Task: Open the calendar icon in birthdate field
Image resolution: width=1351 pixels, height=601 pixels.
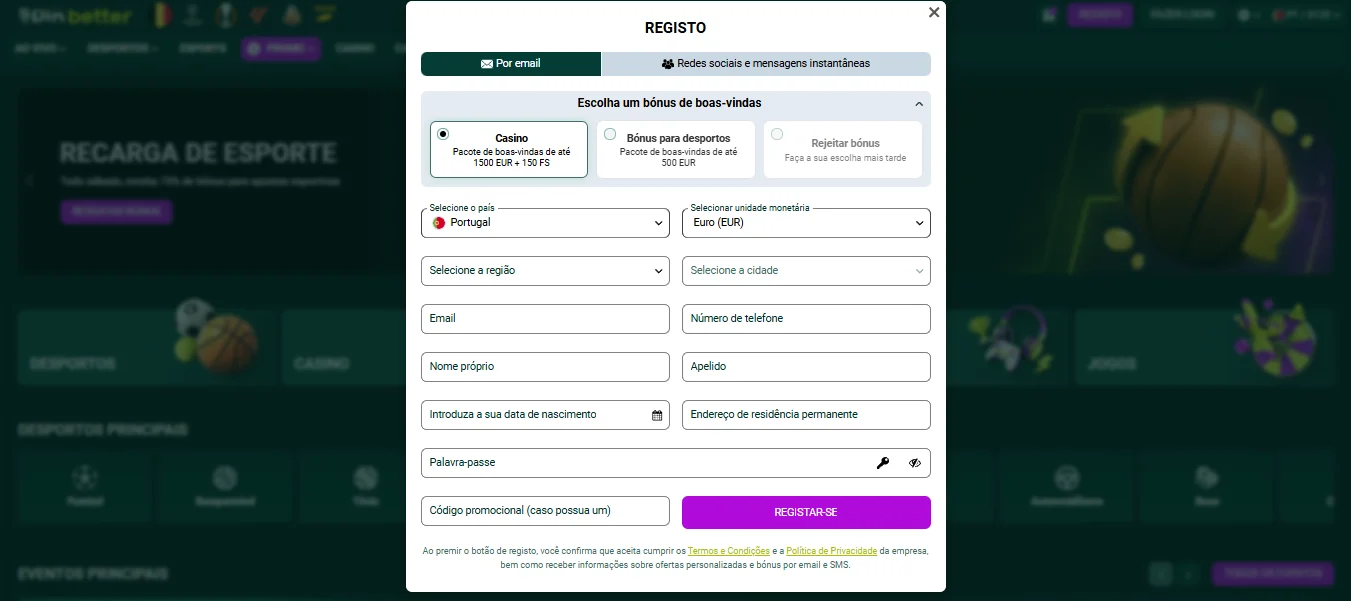Action: coord(657,414)
